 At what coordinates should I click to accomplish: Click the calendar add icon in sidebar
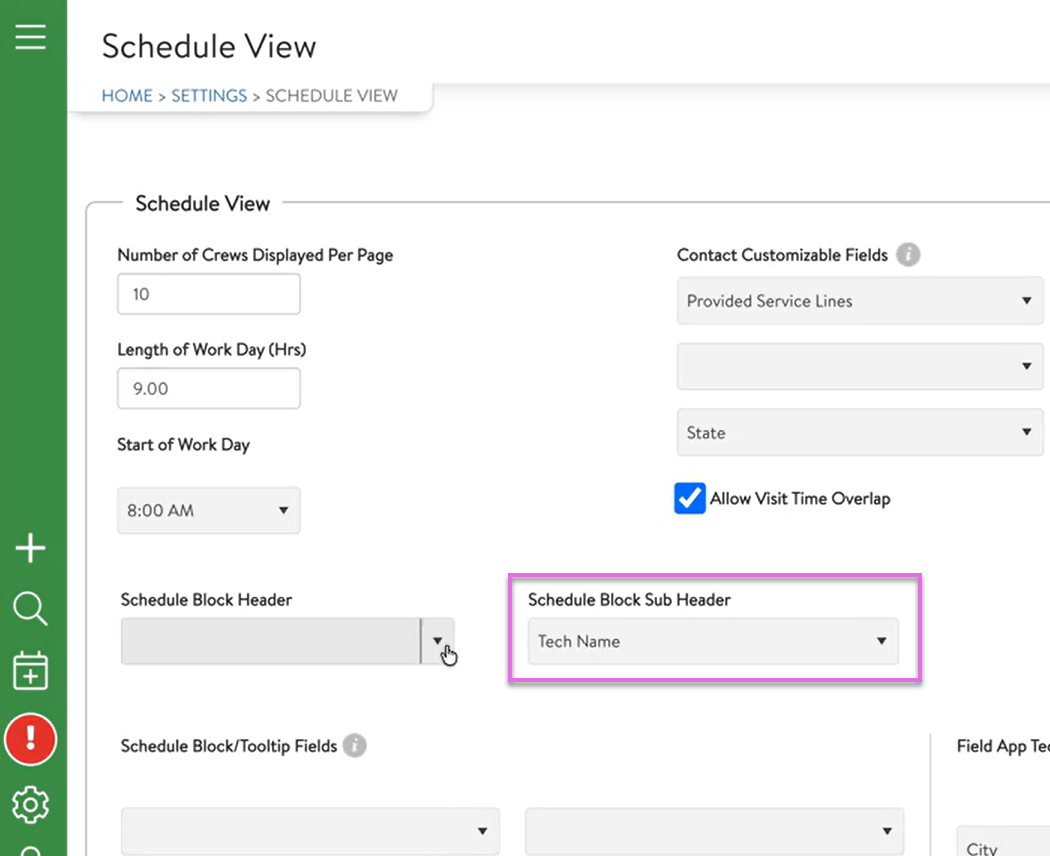point(30,671)
